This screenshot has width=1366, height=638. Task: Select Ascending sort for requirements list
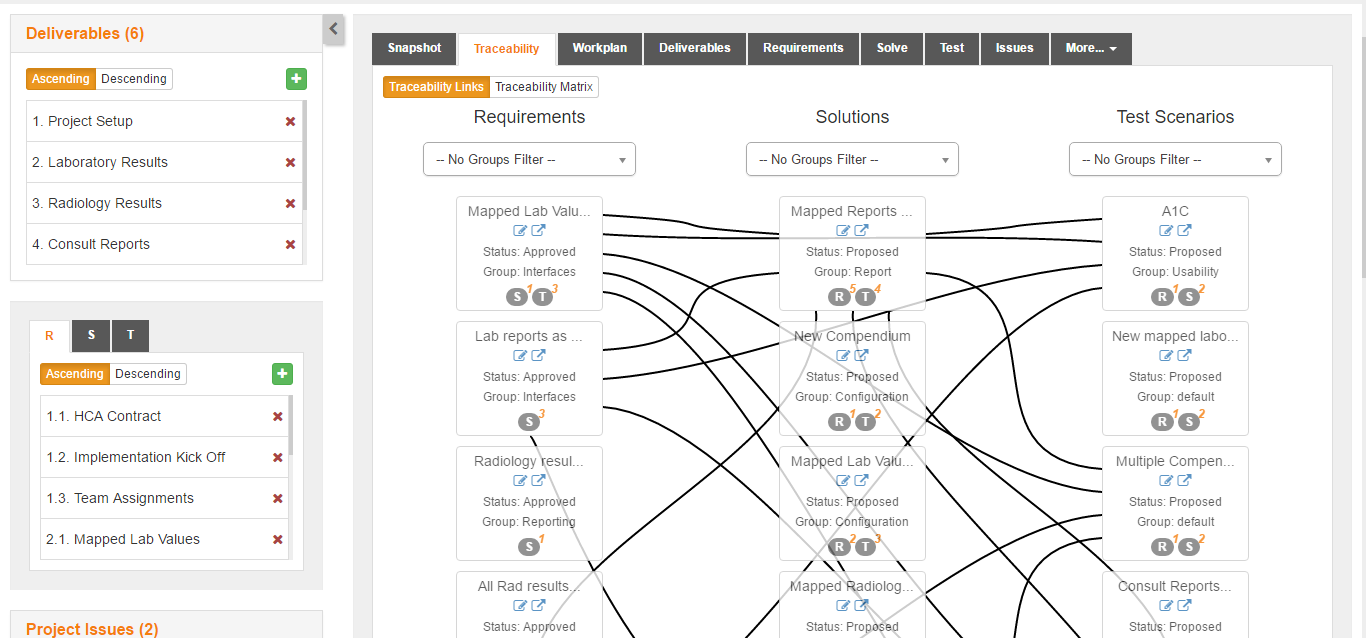[x=75, y=374]
